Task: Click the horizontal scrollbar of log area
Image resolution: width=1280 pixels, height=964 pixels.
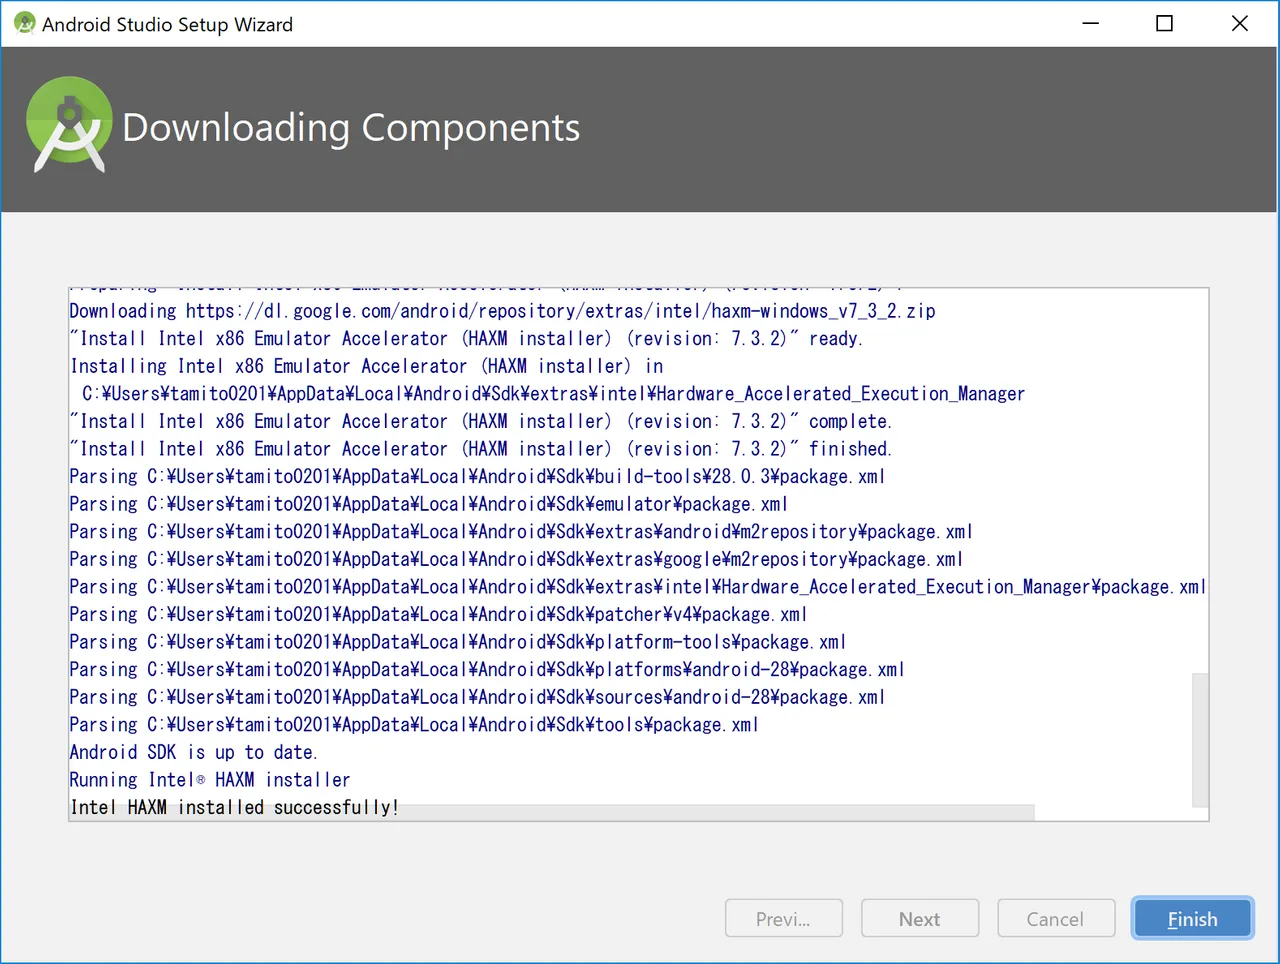Action: [x=552, y=813]
